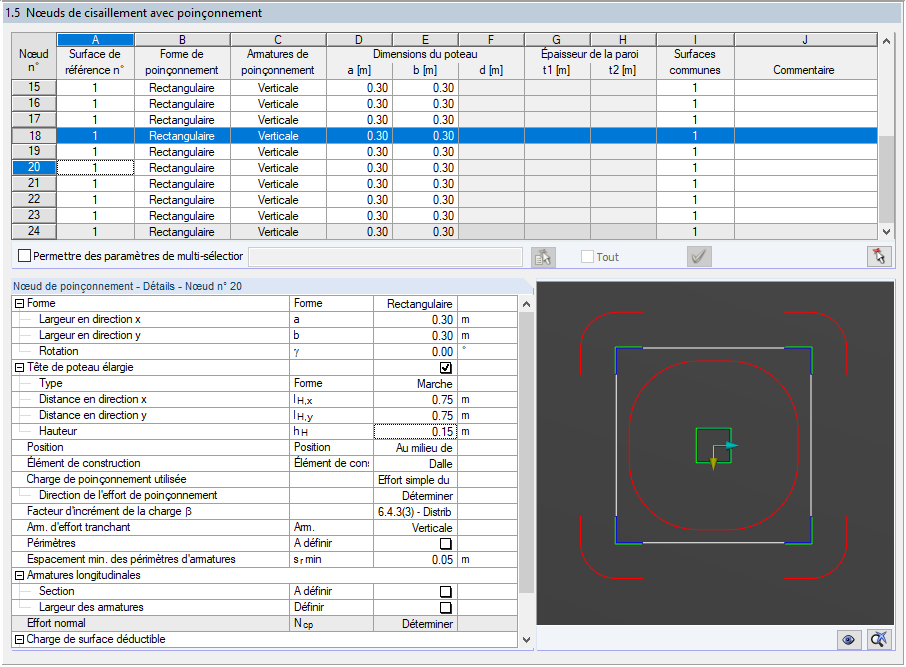This screenshot has width=906, height=667.
Task: Select row header for node 20
Action: (34, 168)
